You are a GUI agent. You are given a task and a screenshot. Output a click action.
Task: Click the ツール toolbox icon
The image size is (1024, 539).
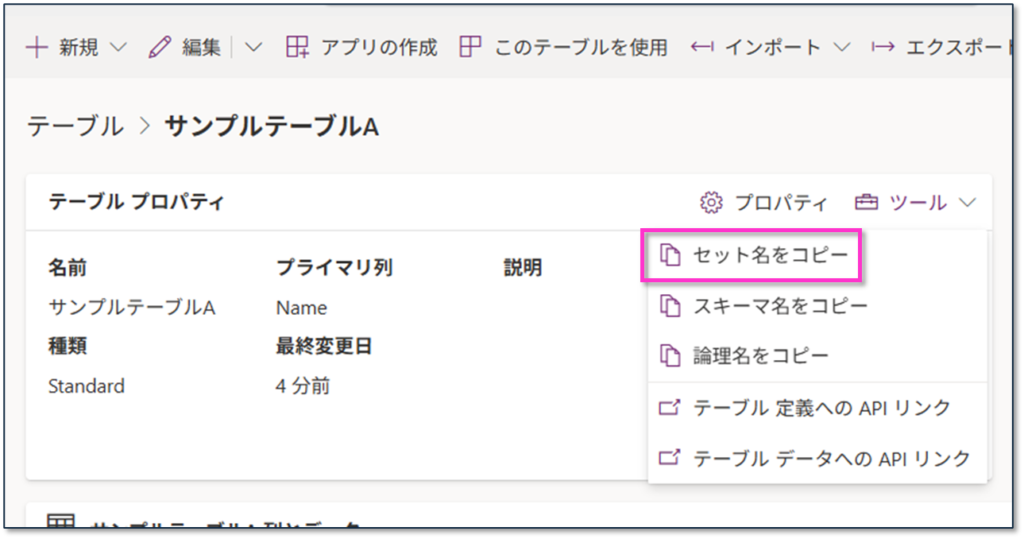point(866,203)
